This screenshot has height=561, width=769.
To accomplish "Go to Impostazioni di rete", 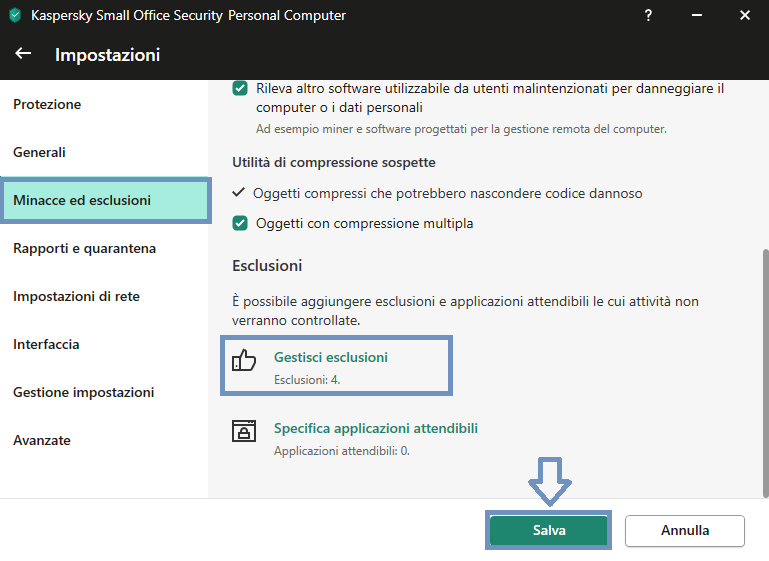I will (77, 296).
